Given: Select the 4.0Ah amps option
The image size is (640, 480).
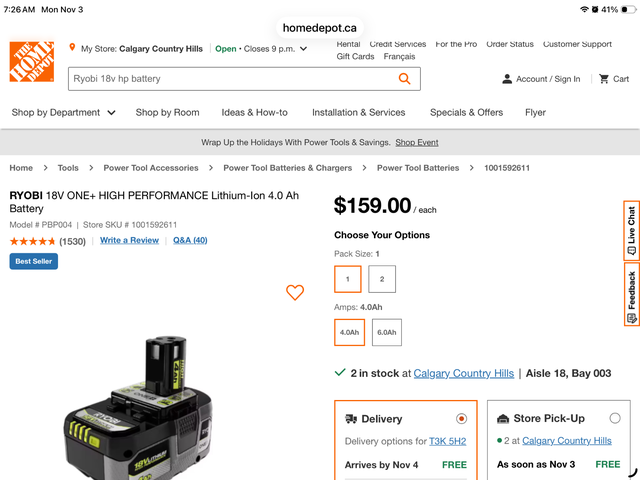Looking at the screenshot, I should 349,332.
